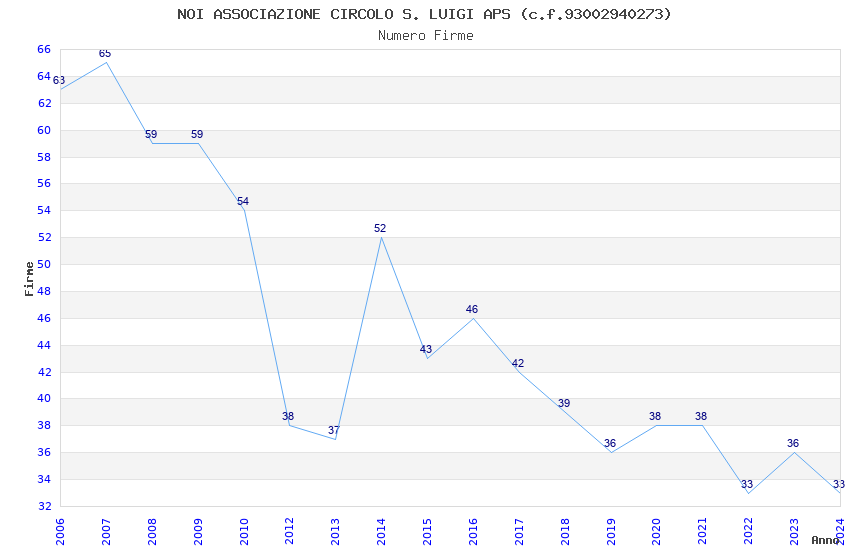The width and height of the screenshot is (850, 550).
Task: Click y-axis tick value 42
Action: tap(44, 372)
